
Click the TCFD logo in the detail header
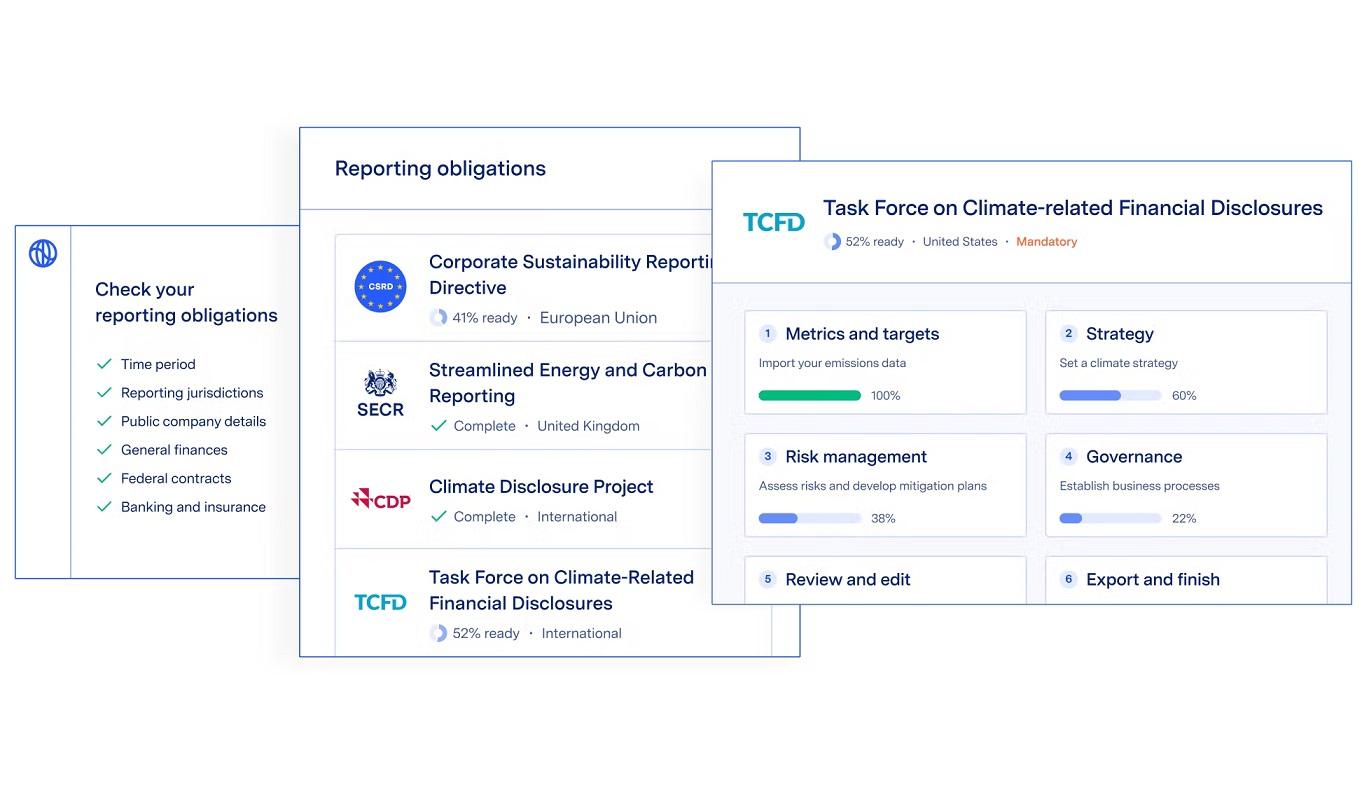[x=773, y=222]
